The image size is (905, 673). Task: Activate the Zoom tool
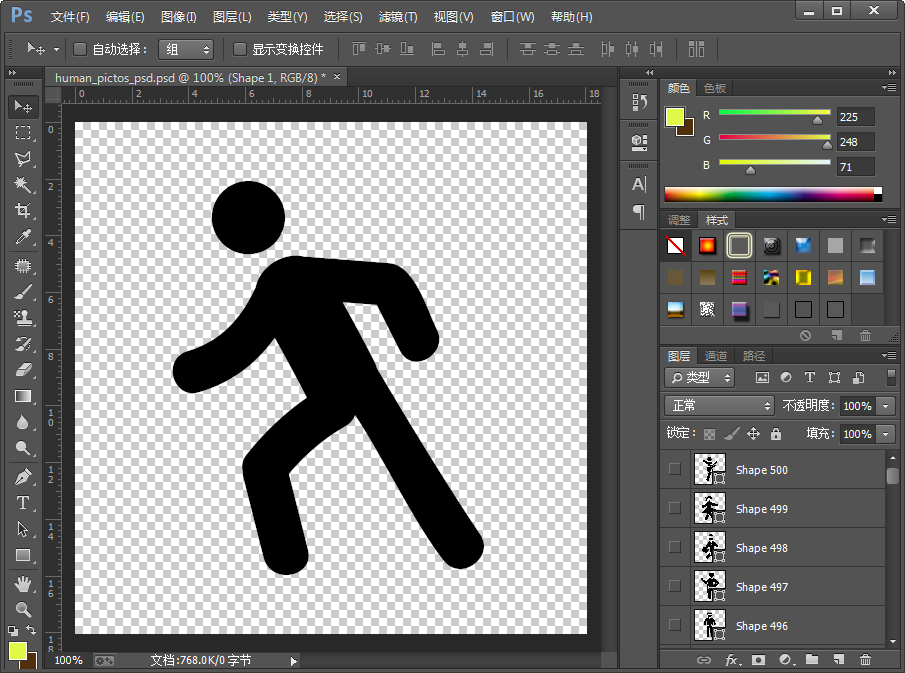tap(23, 609)
